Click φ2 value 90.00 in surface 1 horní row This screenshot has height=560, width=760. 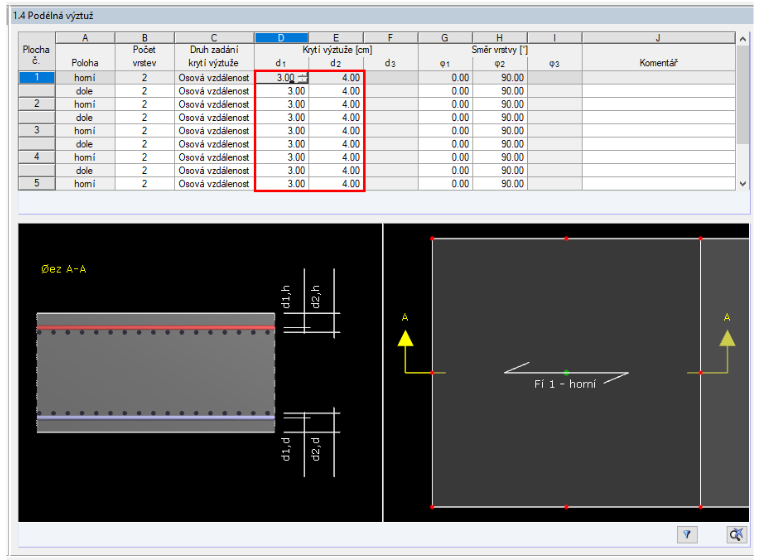point(500,78)
